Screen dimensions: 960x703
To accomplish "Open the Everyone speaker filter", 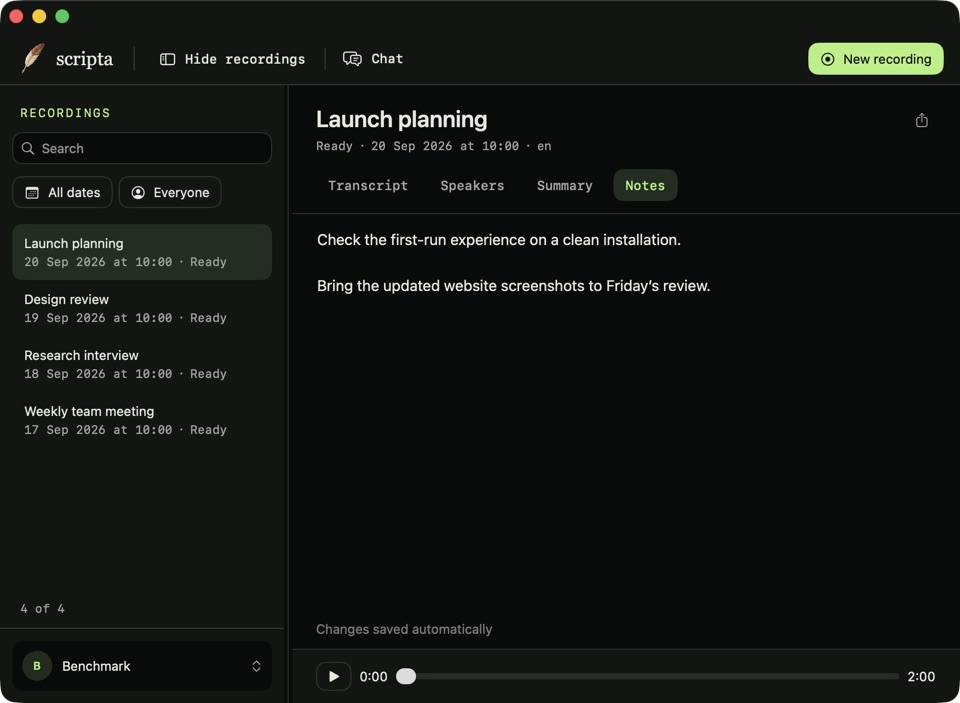I will click(x=170, y=192).
